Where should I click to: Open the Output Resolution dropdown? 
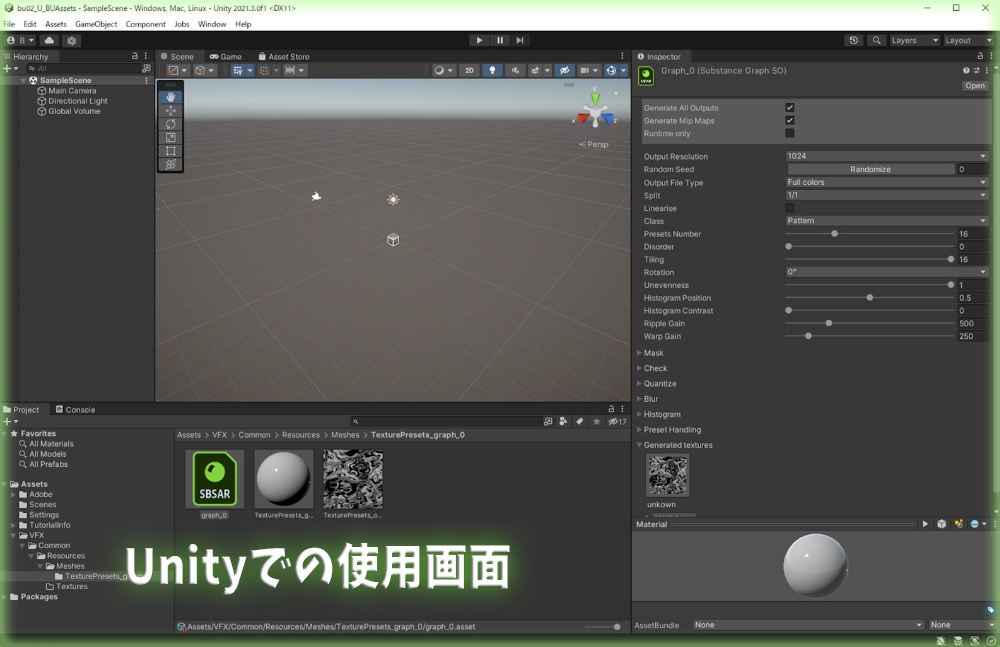[885, 156]
